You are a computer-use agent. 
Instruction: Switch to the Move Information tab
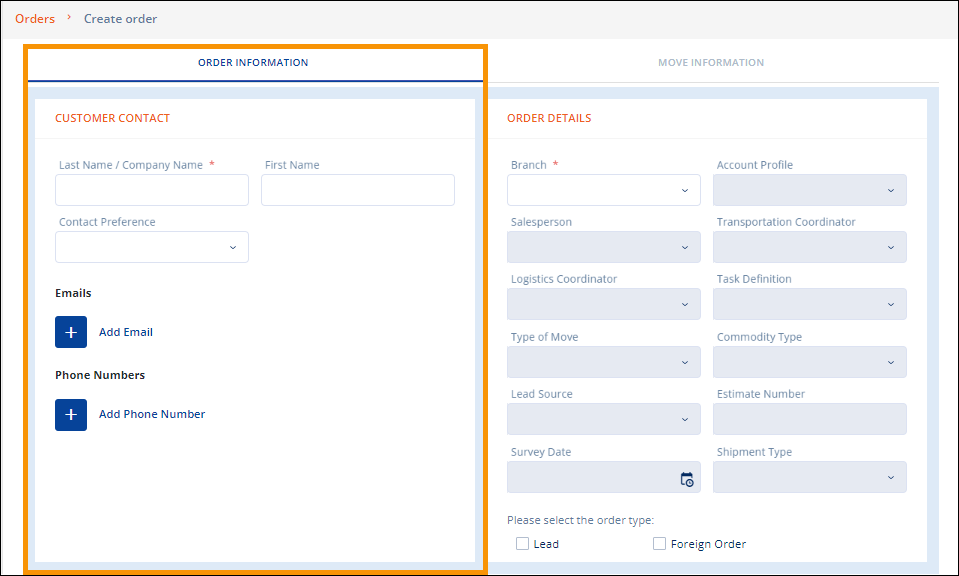pos(711,63)
